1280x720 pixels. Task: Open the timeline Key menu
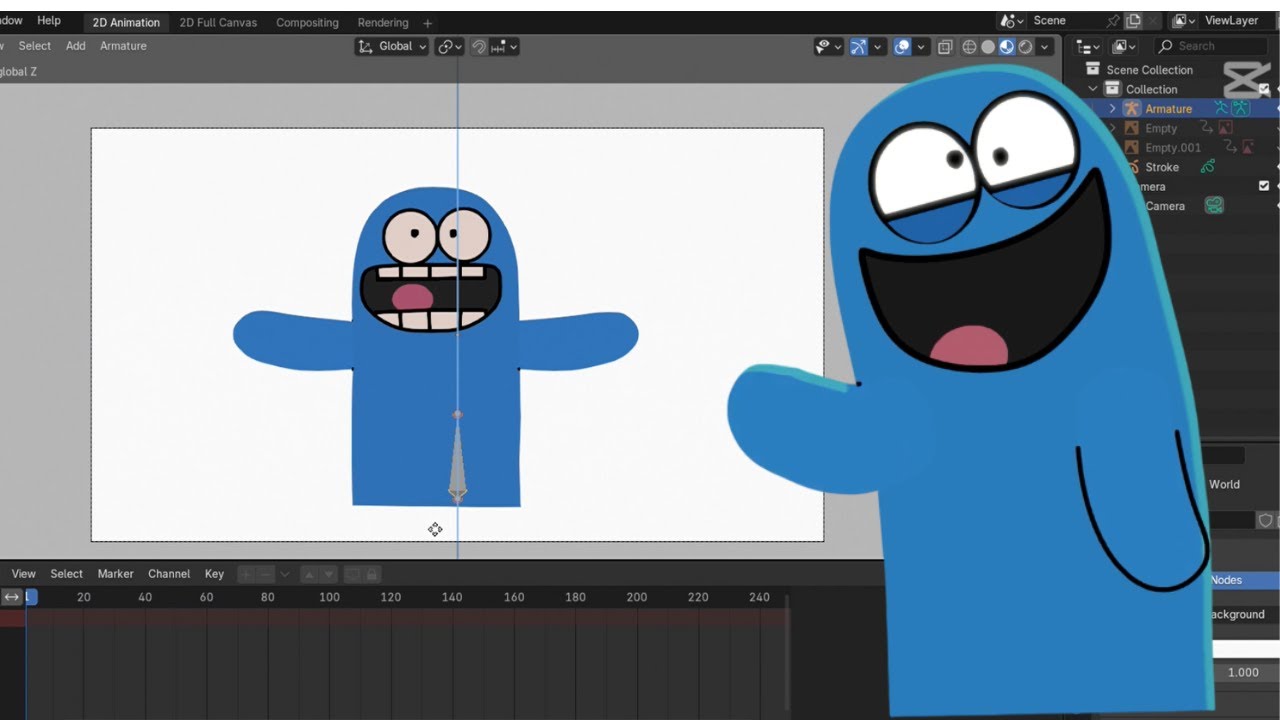coord(214,574)
